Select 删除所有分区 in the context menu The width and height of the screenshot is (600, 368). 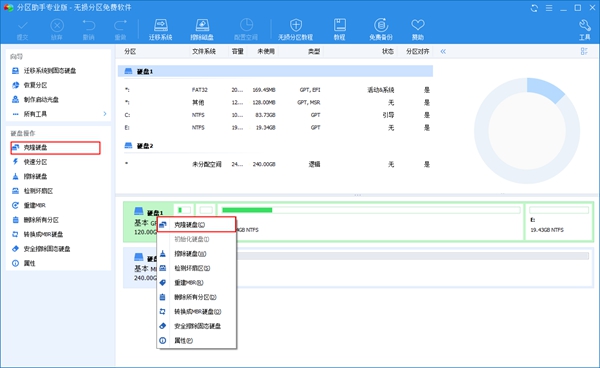click(x=197, y=297)
